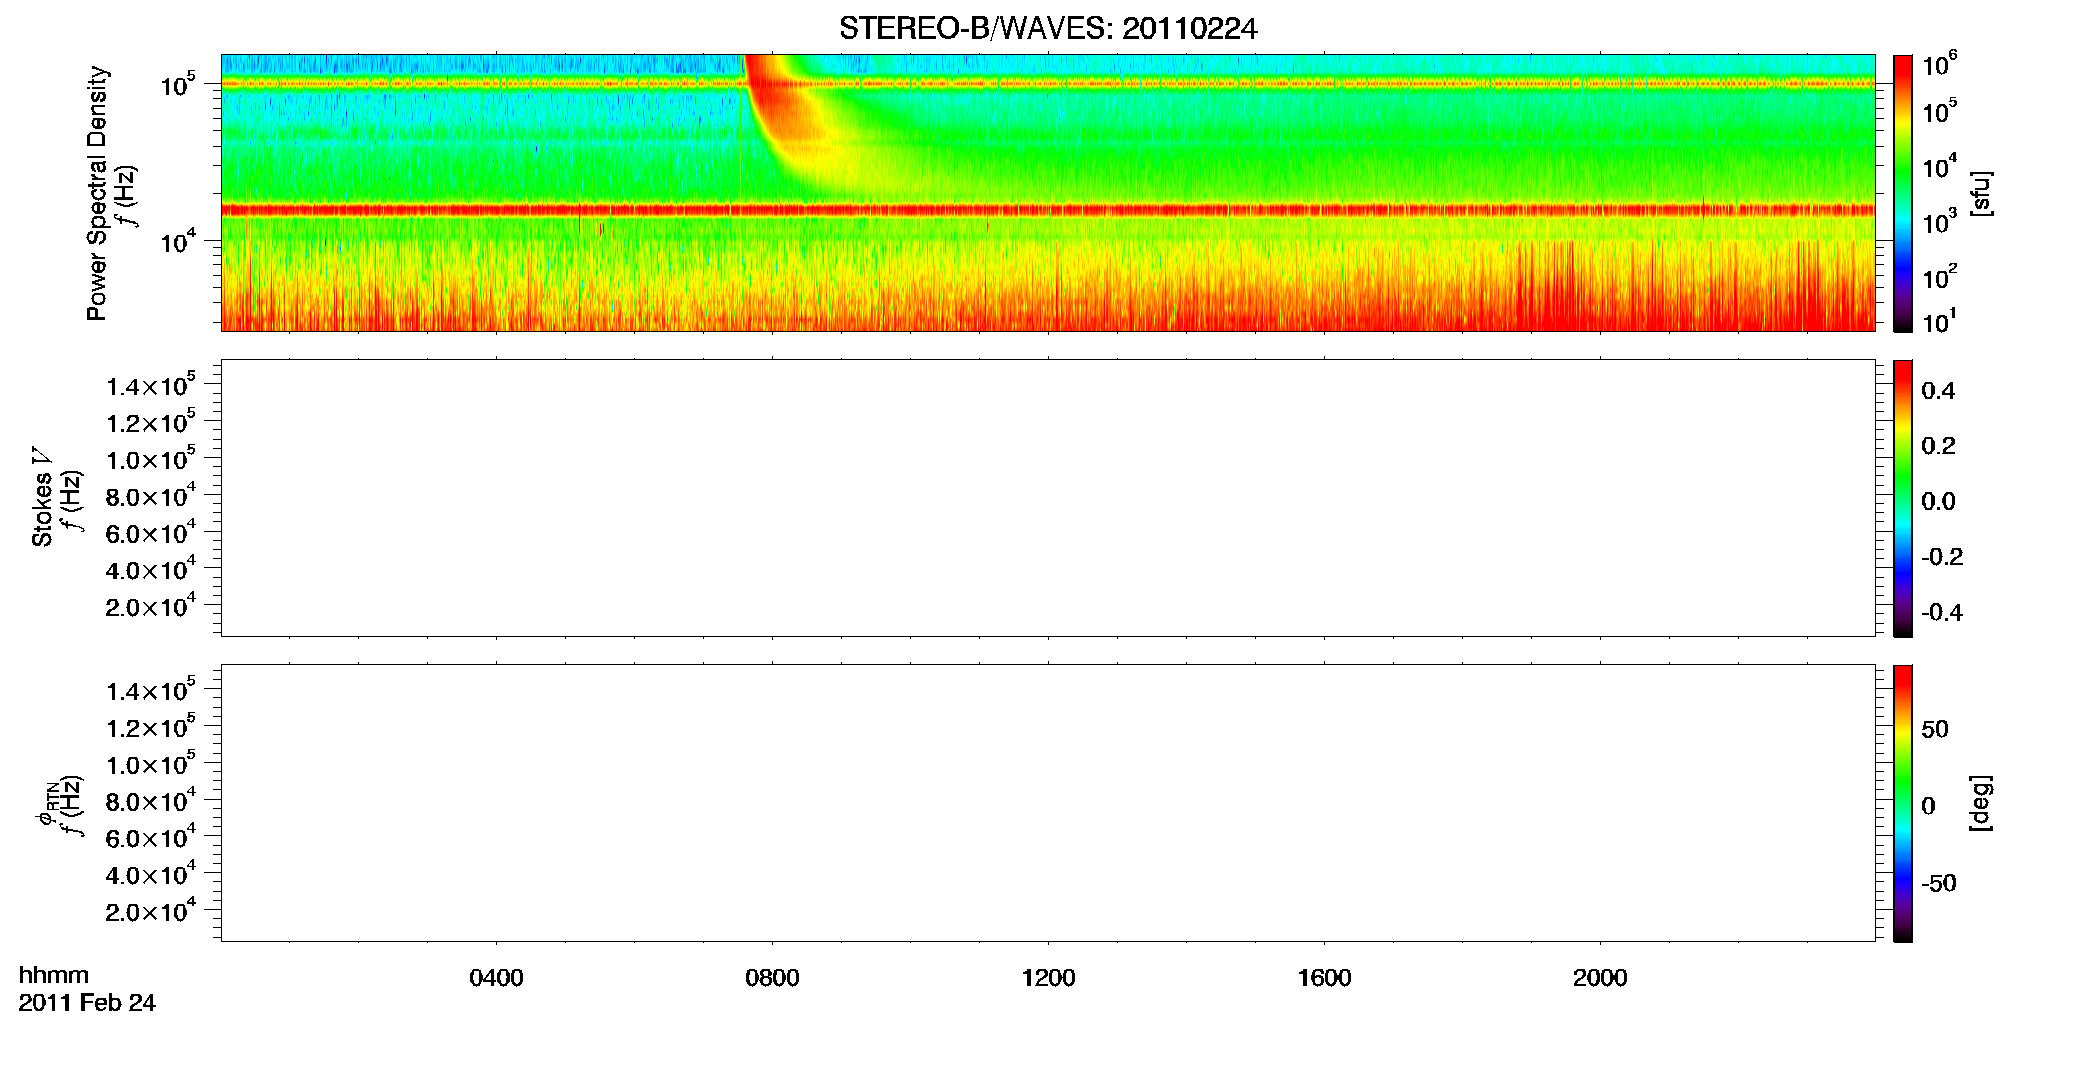Click the red horizontal band above 10^4 Hz
The height and width of the screenshot is (1080, 2096).
1048,210
